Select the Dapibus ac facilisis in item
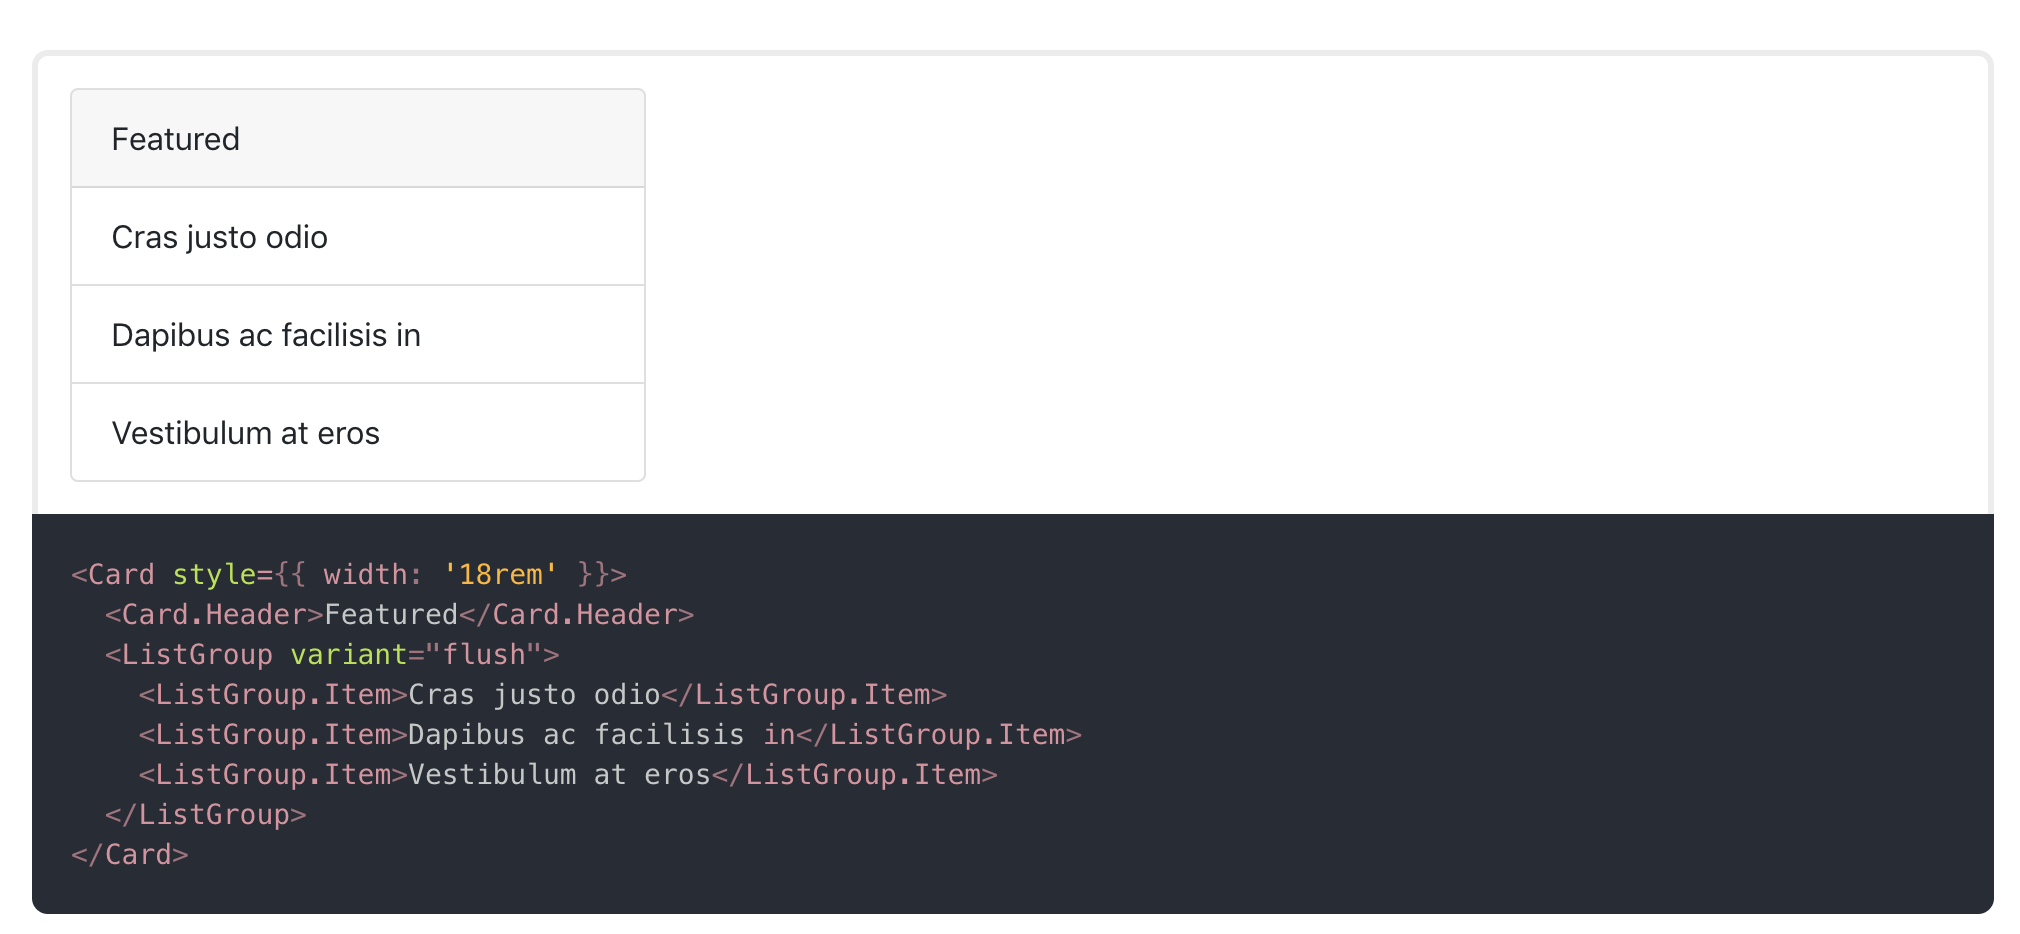 tap(358, 335)
